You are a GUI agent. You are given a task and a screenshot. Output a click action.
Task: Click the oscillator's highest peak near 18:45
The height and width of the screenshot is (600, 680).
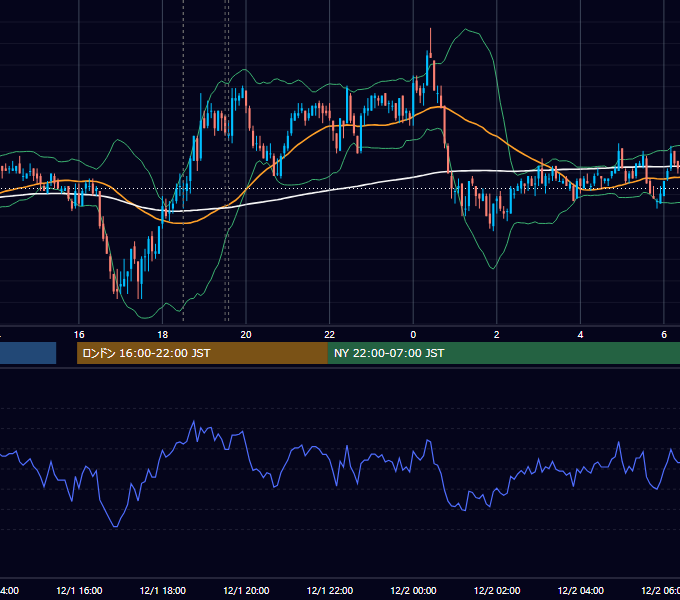click(x=193, y=422)
